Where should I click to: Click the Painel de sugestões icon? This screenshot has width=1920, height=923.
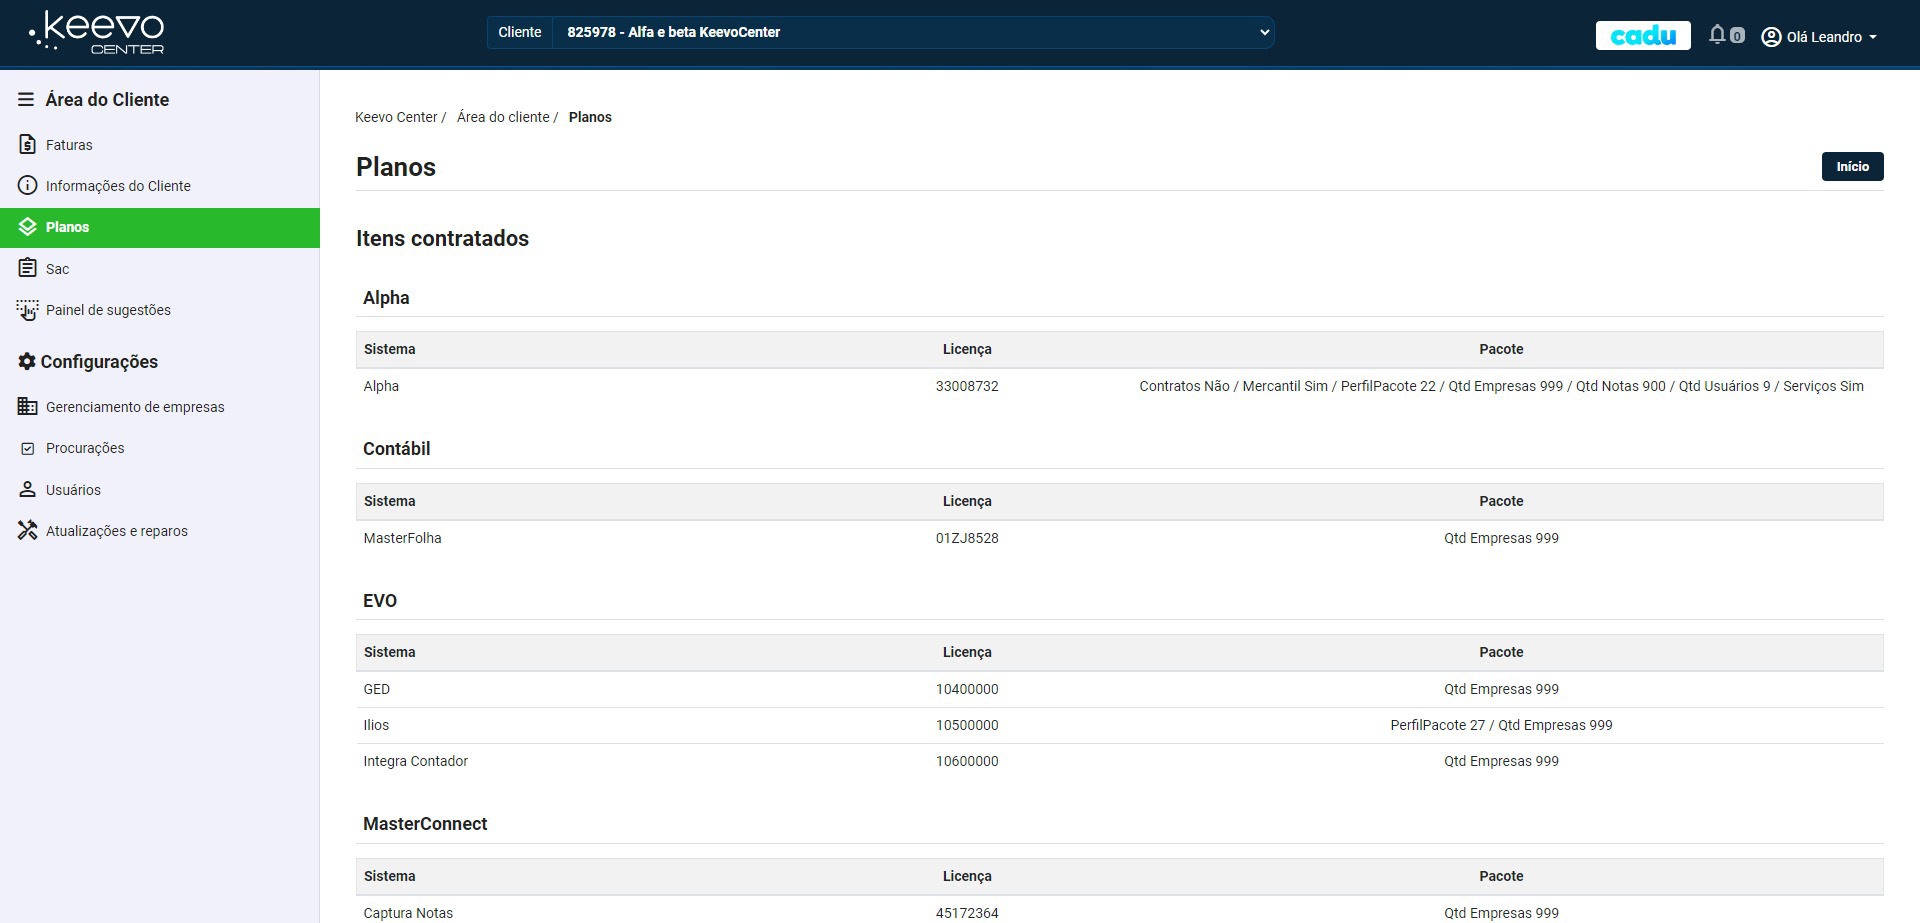pyautogui.click(x=27, y=310)
